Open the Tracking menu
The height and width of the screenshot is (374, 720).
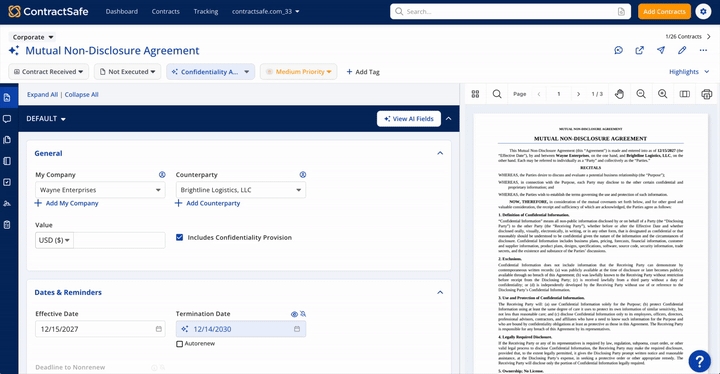206,11
